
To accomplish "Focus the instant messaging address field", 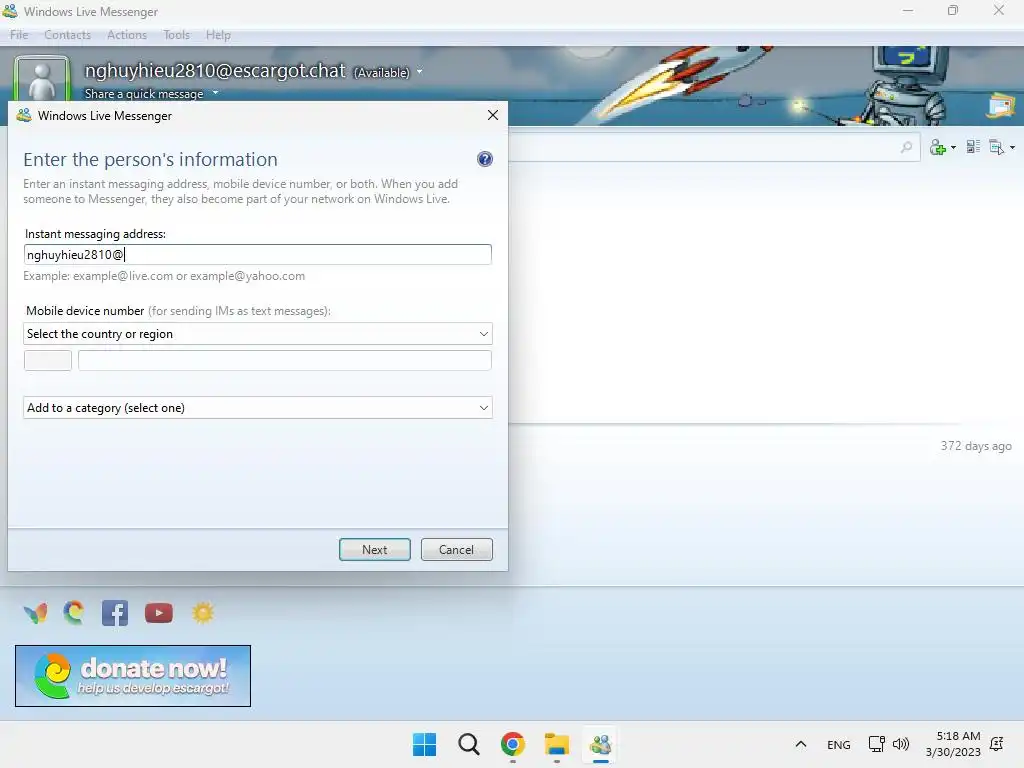I will click(257, 255).
